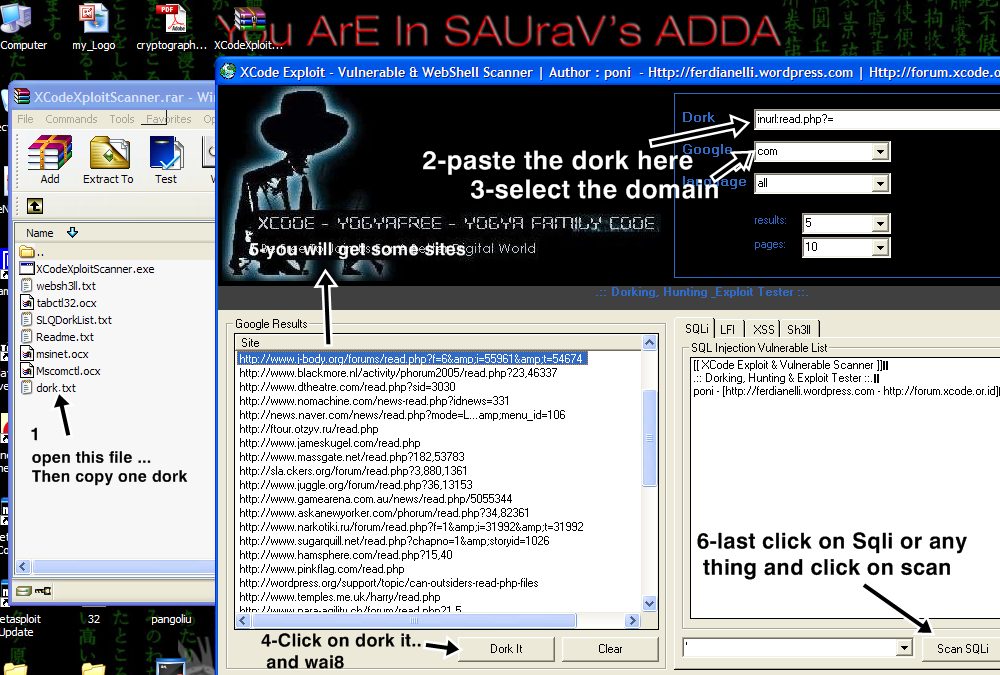1000x675 pixels.
Task: Open the Favorites menu in WinRAR
Action: 168,119
